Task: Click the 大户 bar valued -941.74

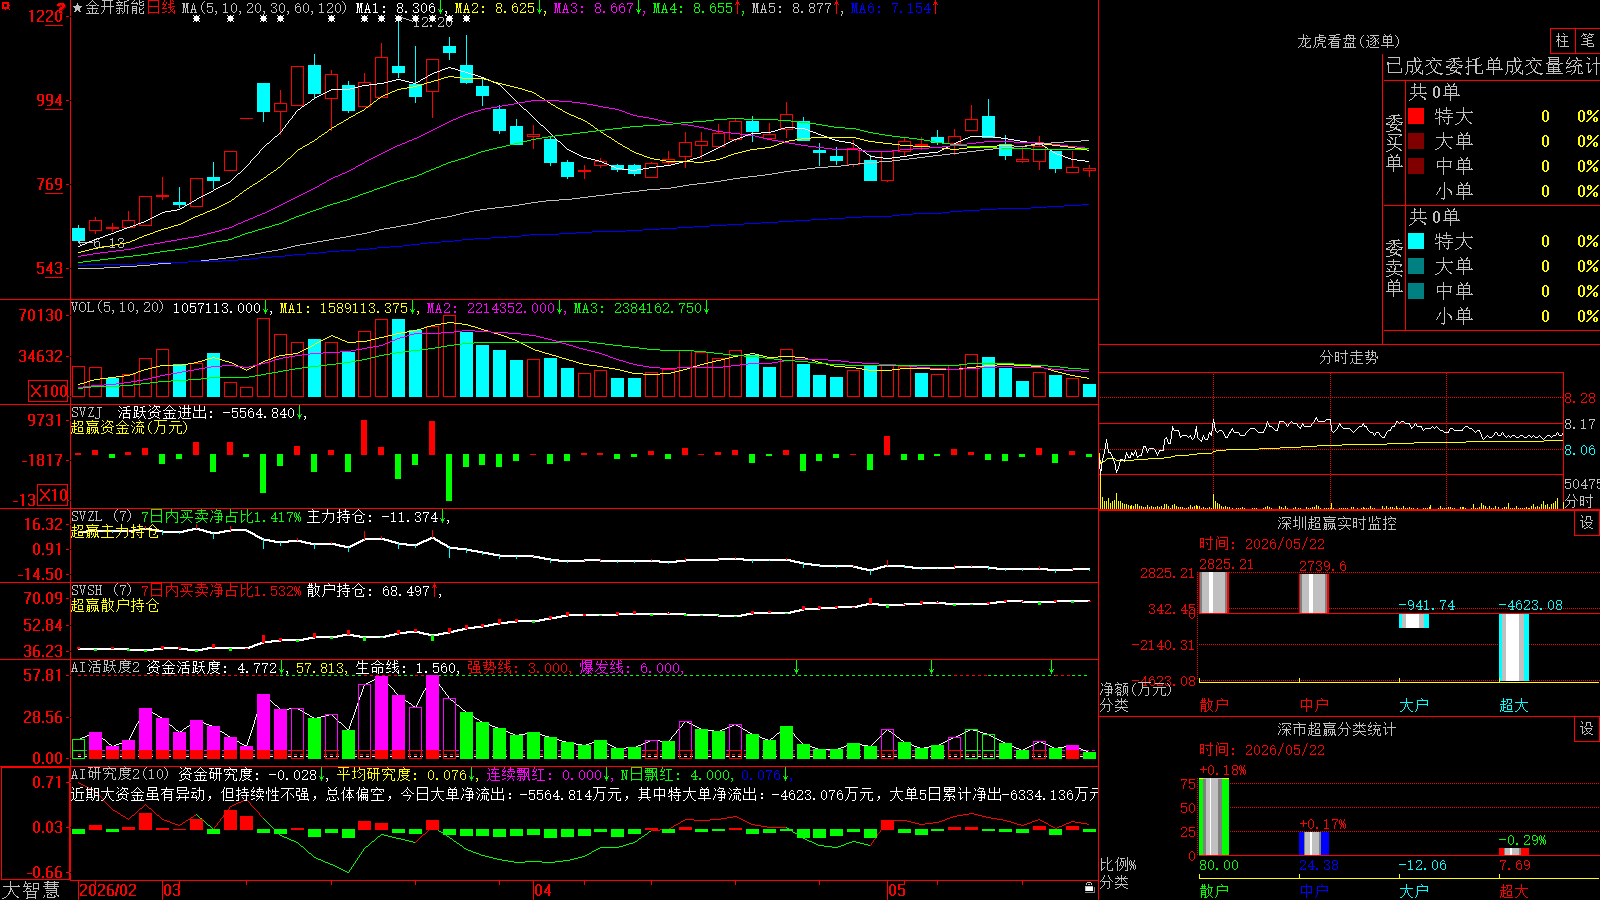Action: click(x=1414, y=620)
